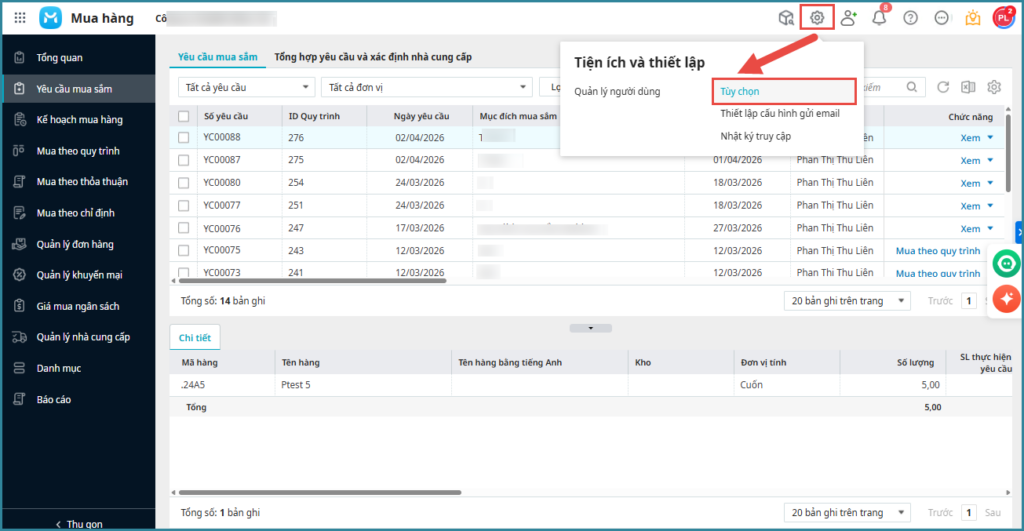Choose Nhật ký truy cập option
Viewport: 1024px width, 531px height.
tap(756, 137)
